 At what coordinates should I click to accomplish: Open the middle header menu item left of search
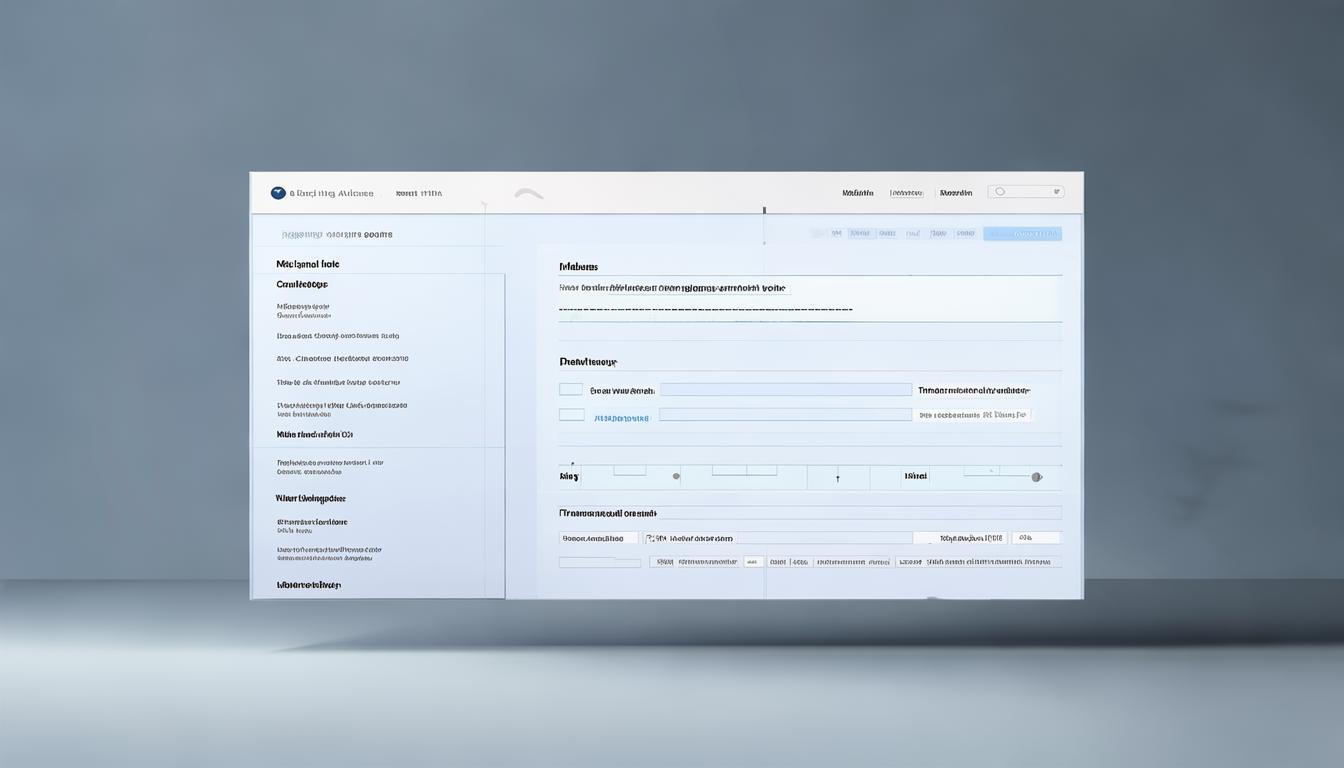(906, 193)
